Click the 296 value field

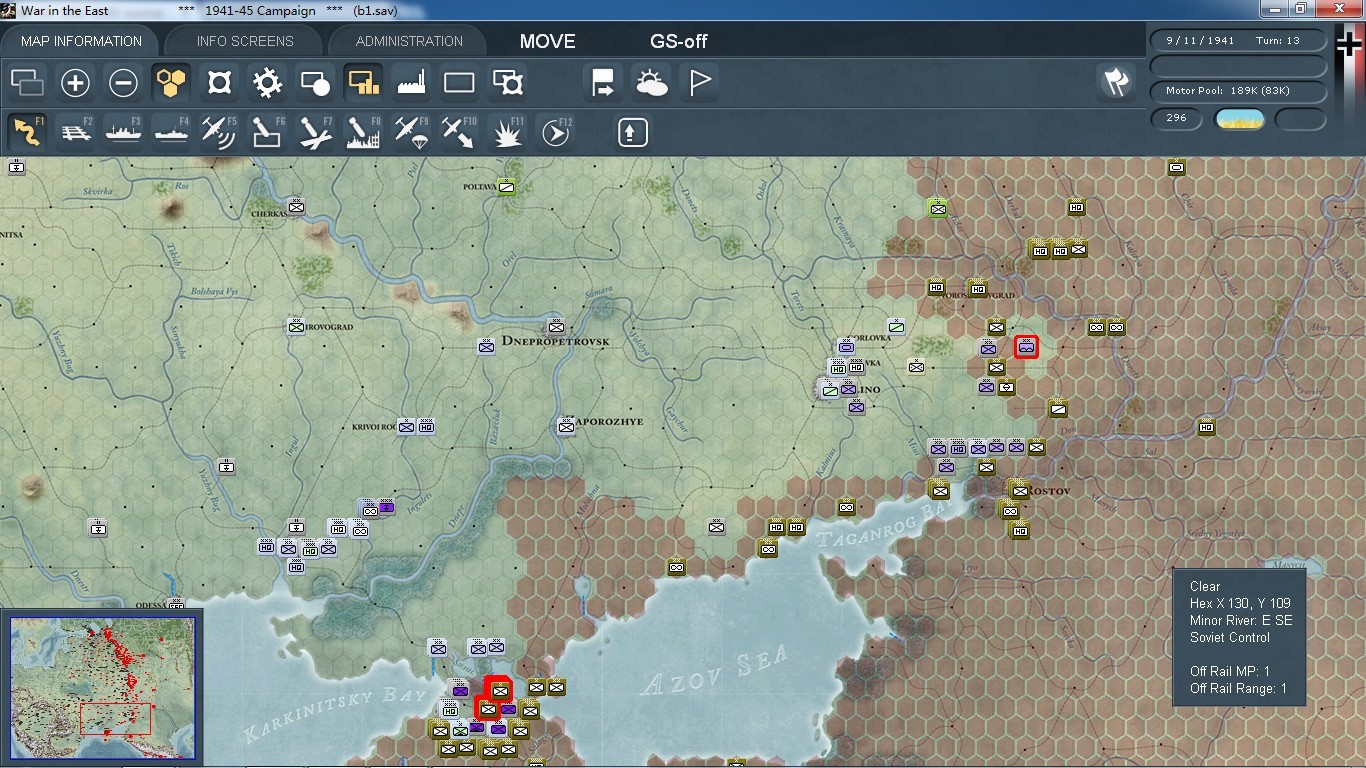(x=1177, y=118)
